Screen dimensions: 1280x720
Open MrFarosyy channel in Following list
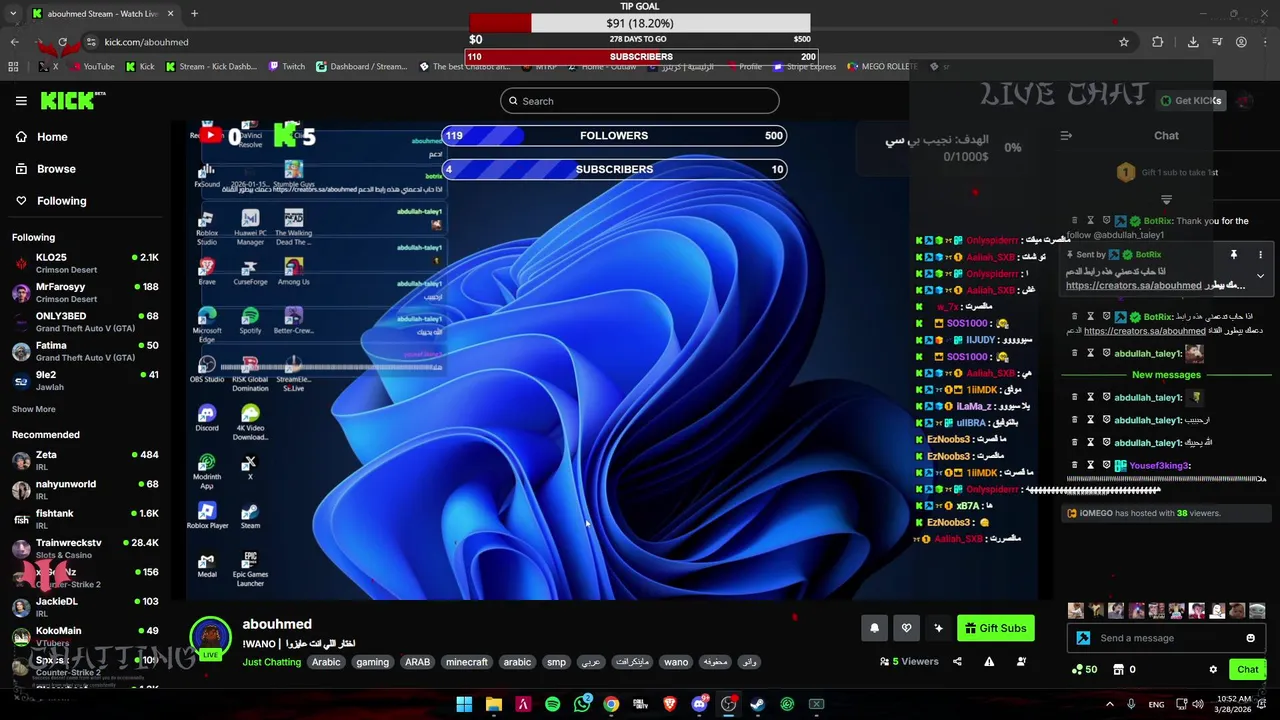(85, 293)
